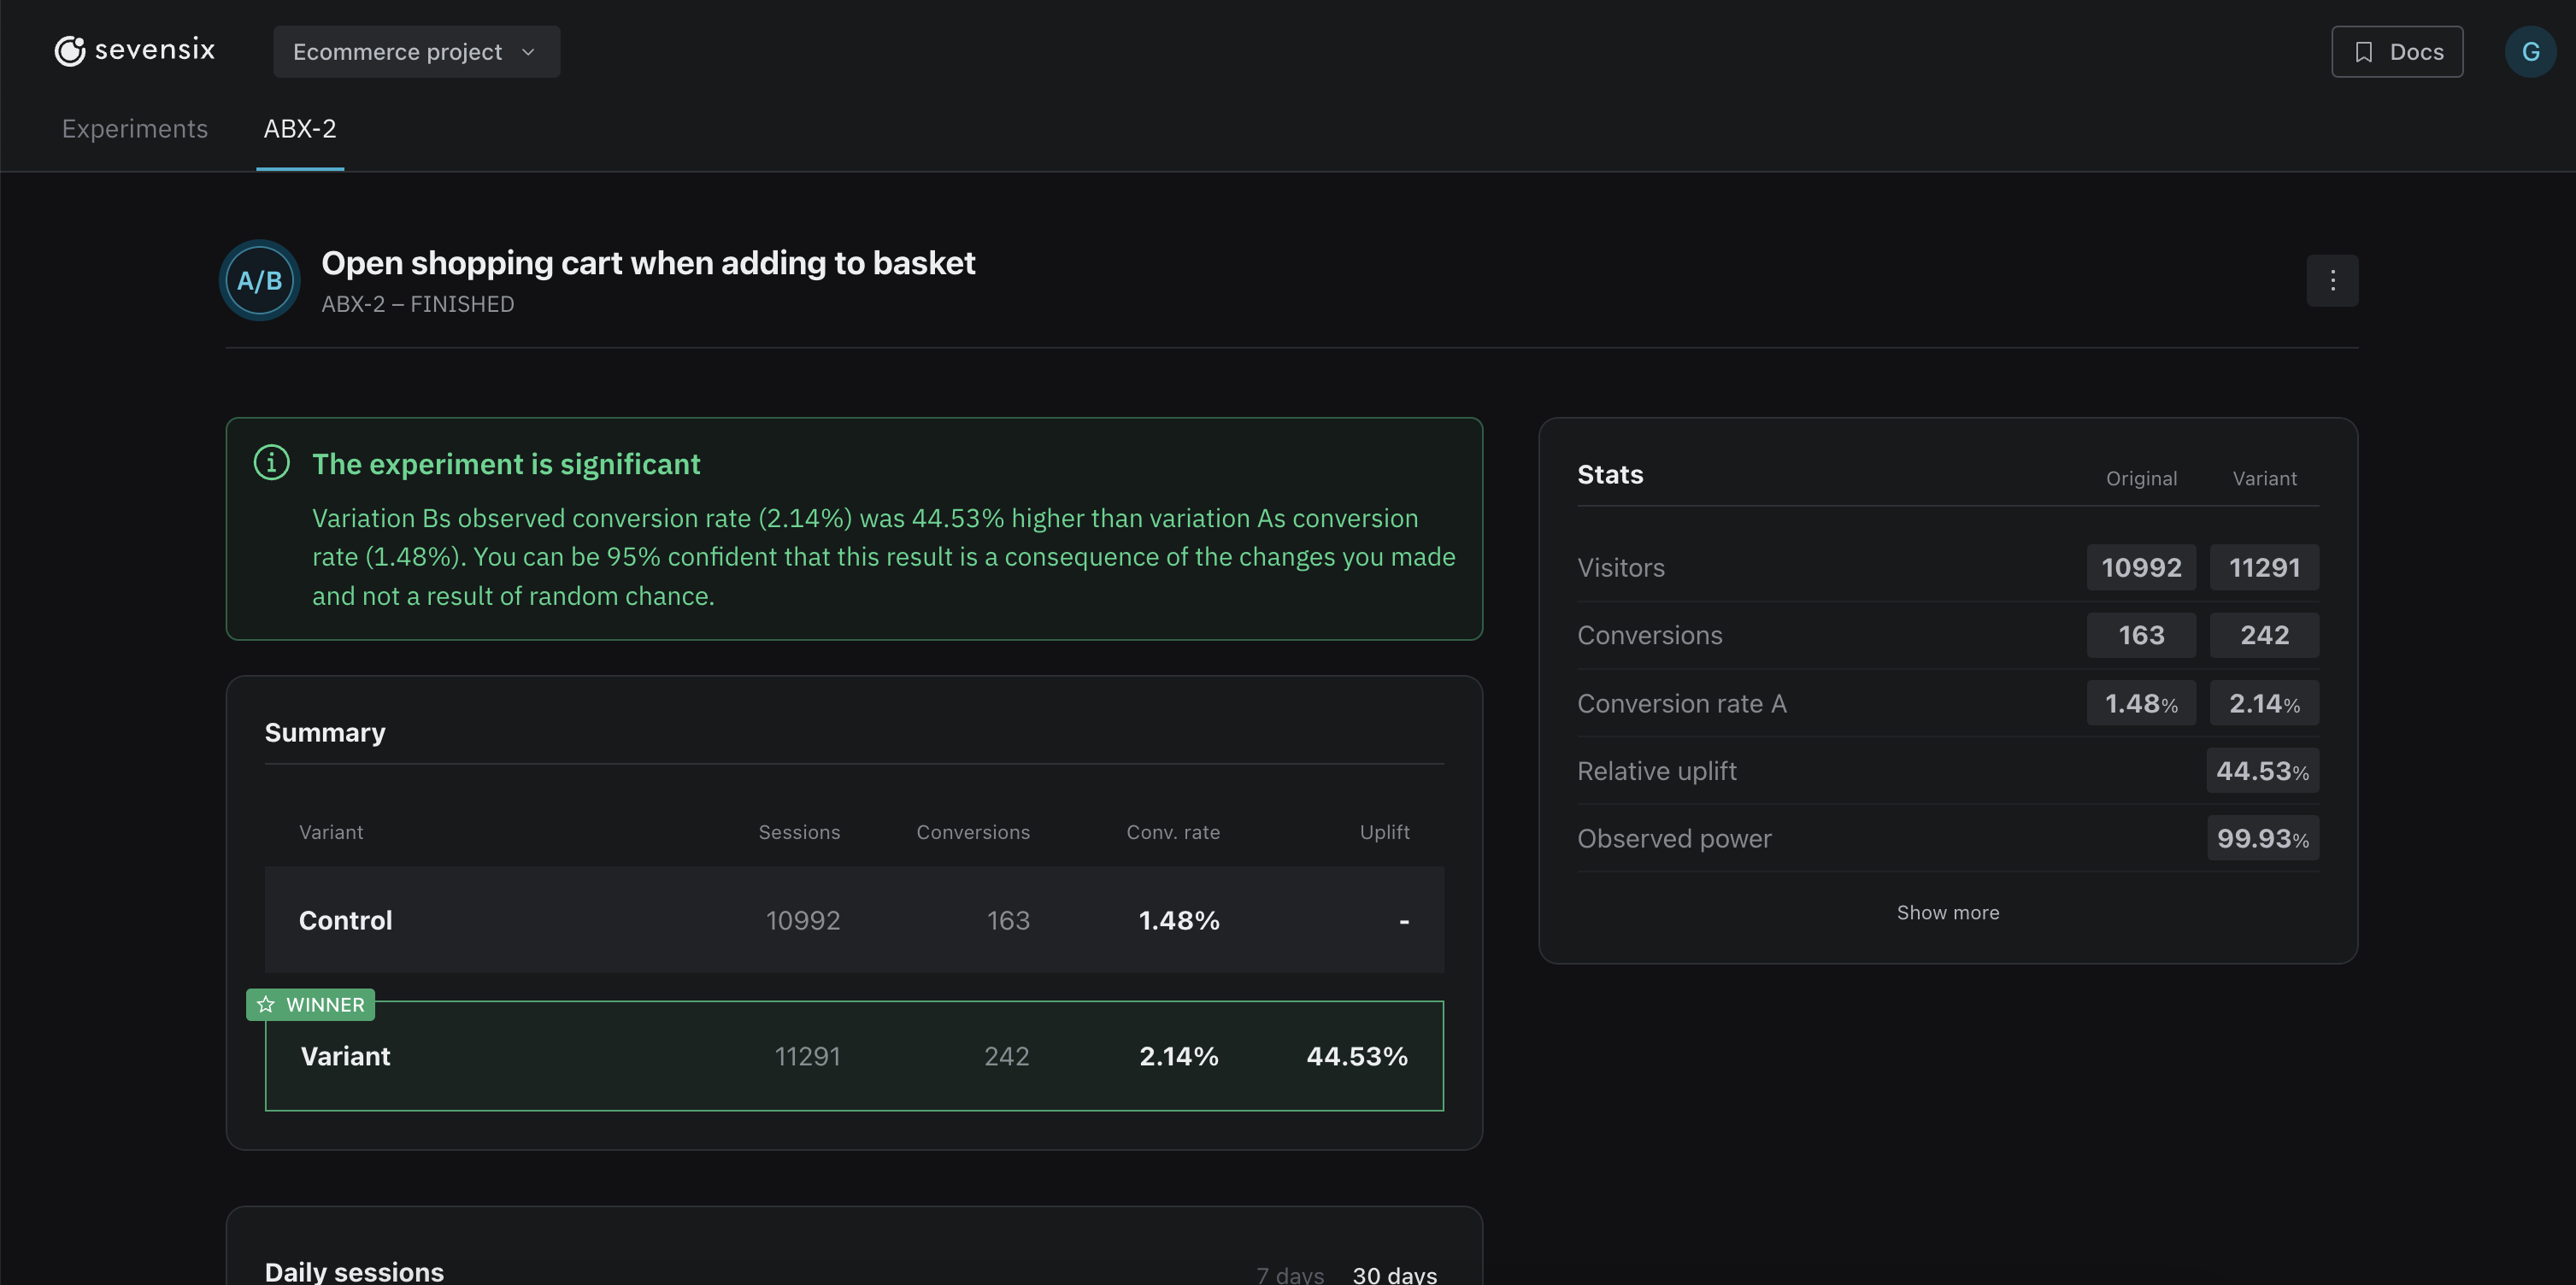
Task: Switch to the Experiments tab
Action: tap(135, 129)
